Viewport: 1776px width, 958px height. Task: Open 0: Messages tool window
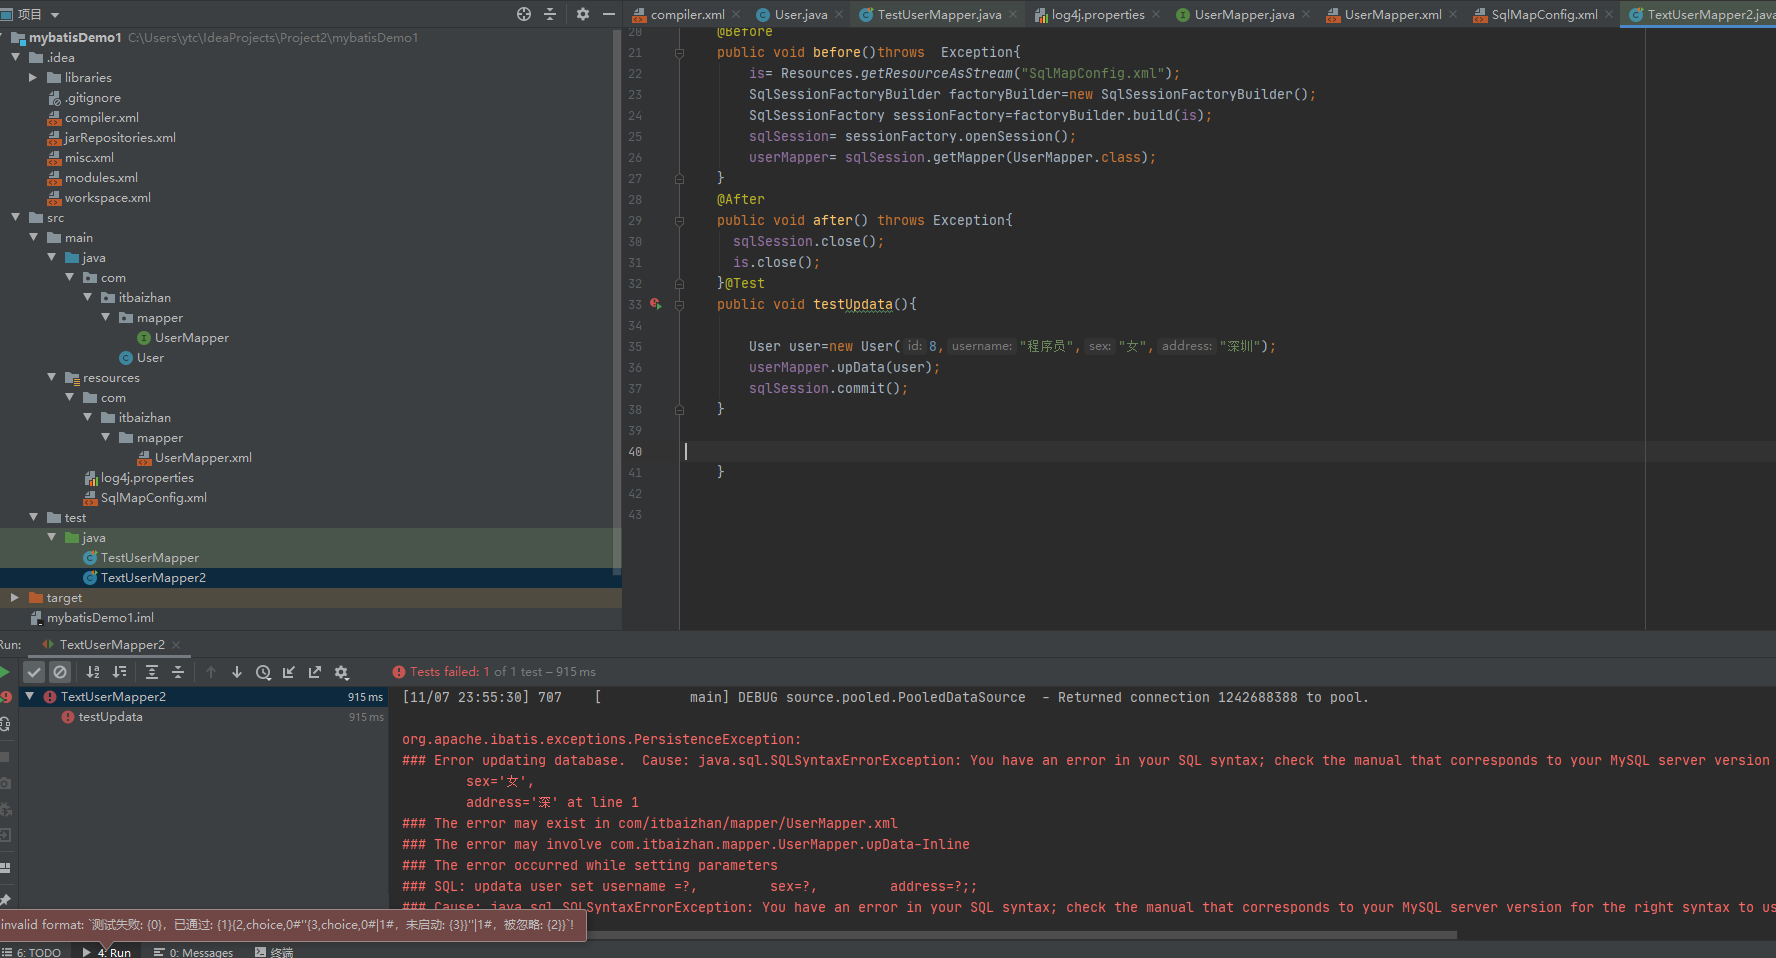193,952
